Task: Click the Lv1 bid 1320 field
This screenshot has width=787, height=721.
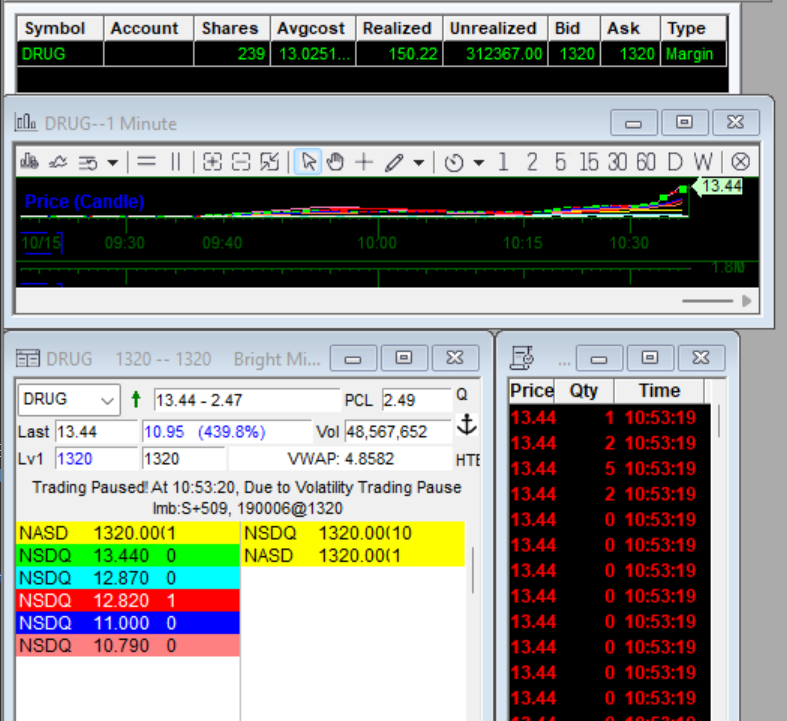Action: (96, 459)
